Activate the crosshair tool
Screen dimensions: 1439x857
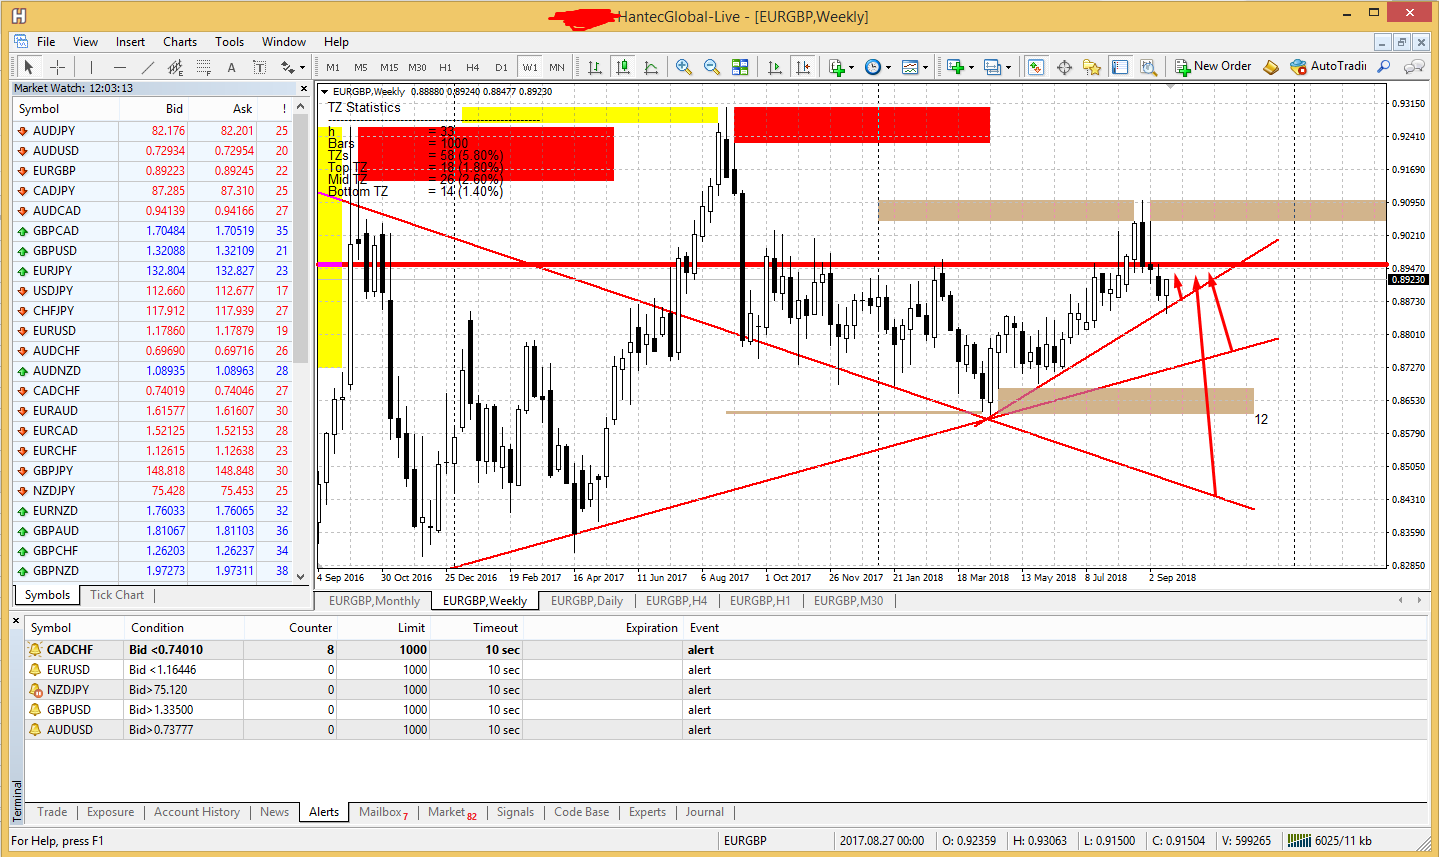pyautogui.click(x=58, y=67)
